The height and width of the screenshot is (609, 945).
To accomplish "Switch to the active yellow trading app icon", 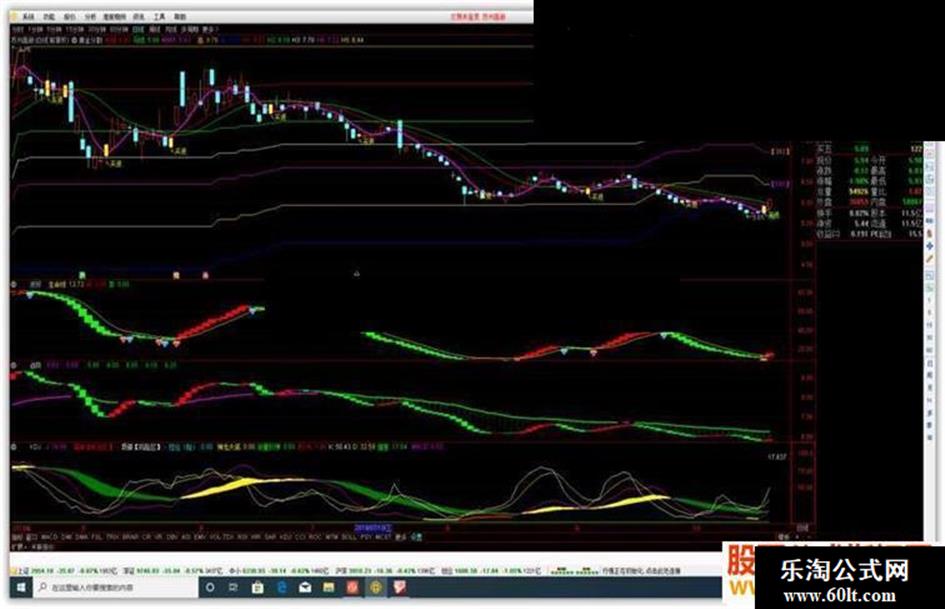I will (x=376, y=587).
